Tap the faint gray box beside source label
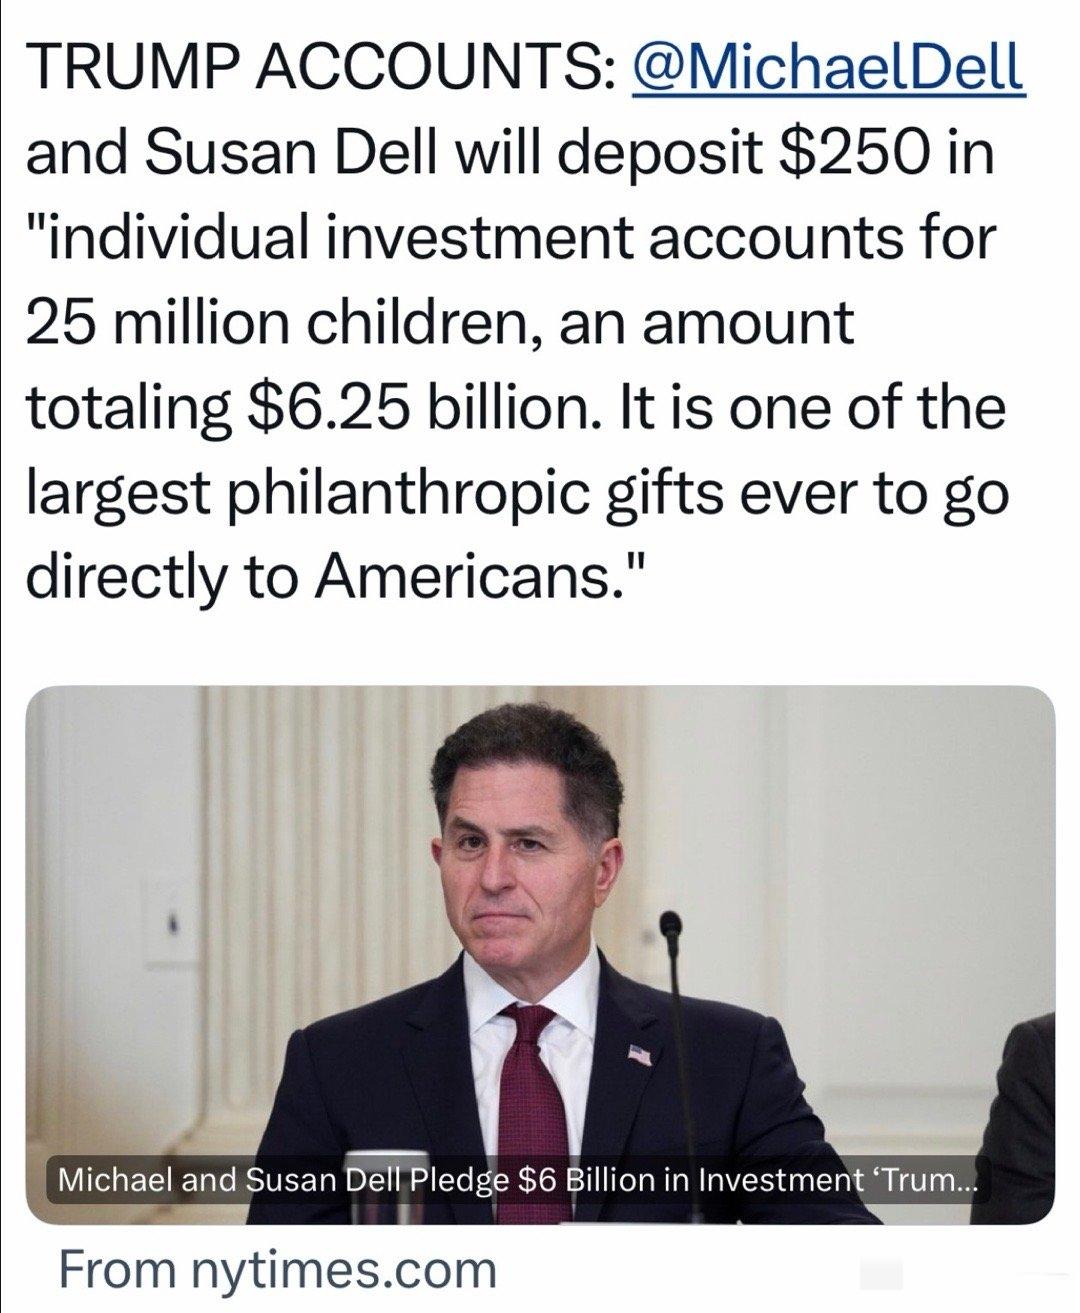The image size is (1080, 1313). (881, 1273)
